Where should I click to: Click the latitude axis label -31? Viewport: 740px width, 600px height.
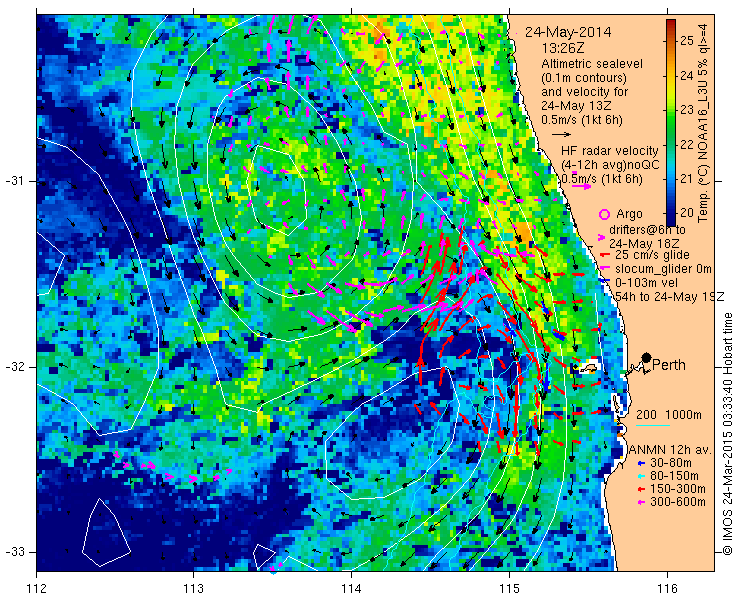tap(14, 181)
